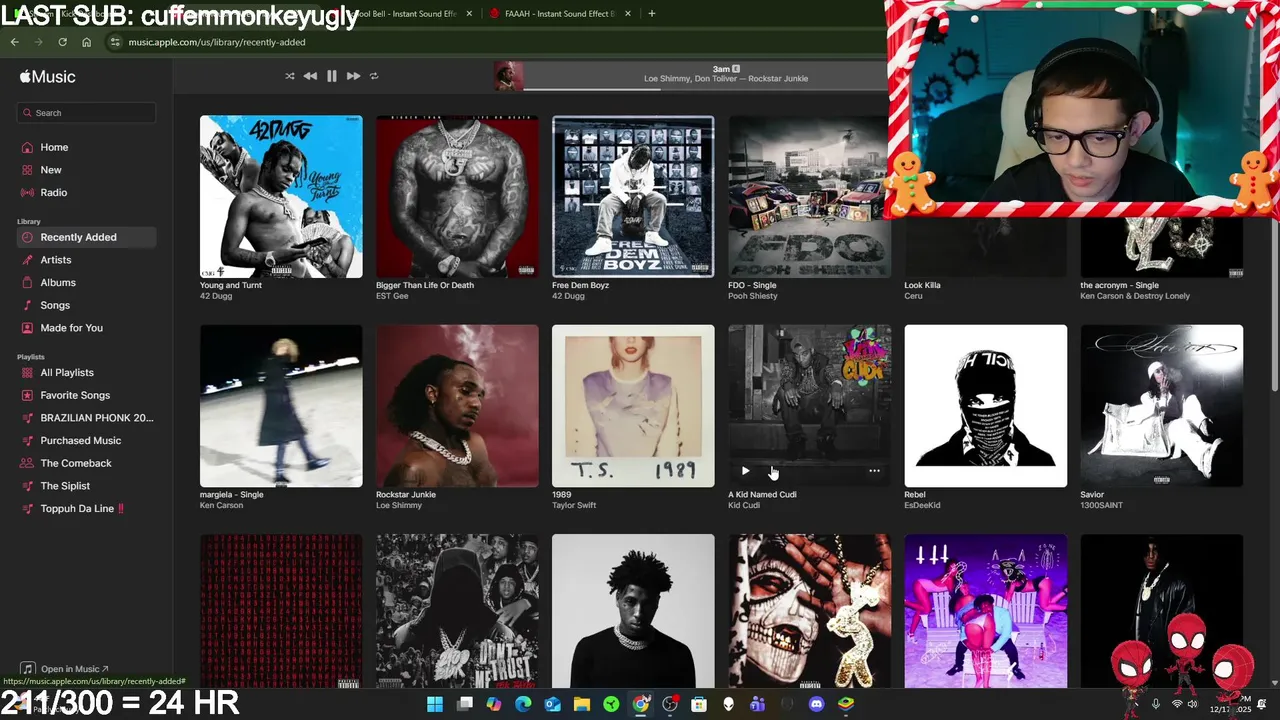The height and width of the screenshot is (720, 1280).
Task: Play A Kid Named Cudi with its play button
Action: [745, 471]
